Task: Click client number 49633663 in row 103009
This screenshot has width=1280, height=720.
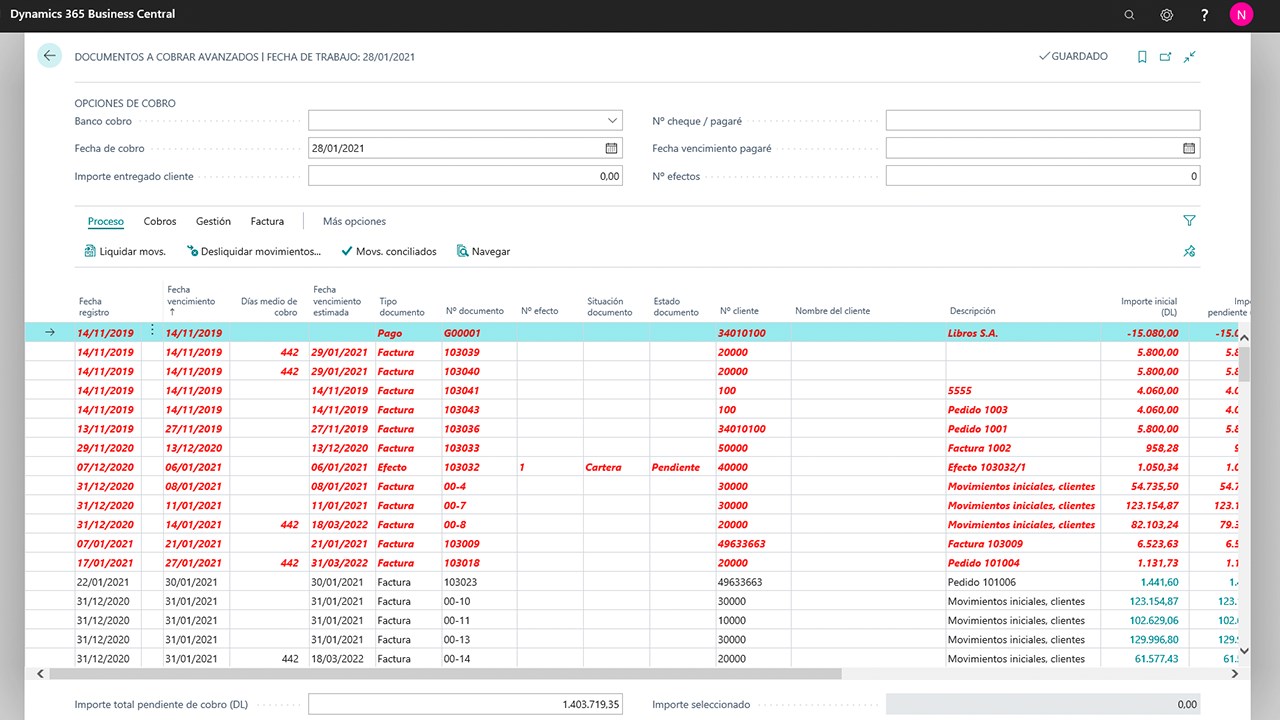Action: click(x=742, y=544)
